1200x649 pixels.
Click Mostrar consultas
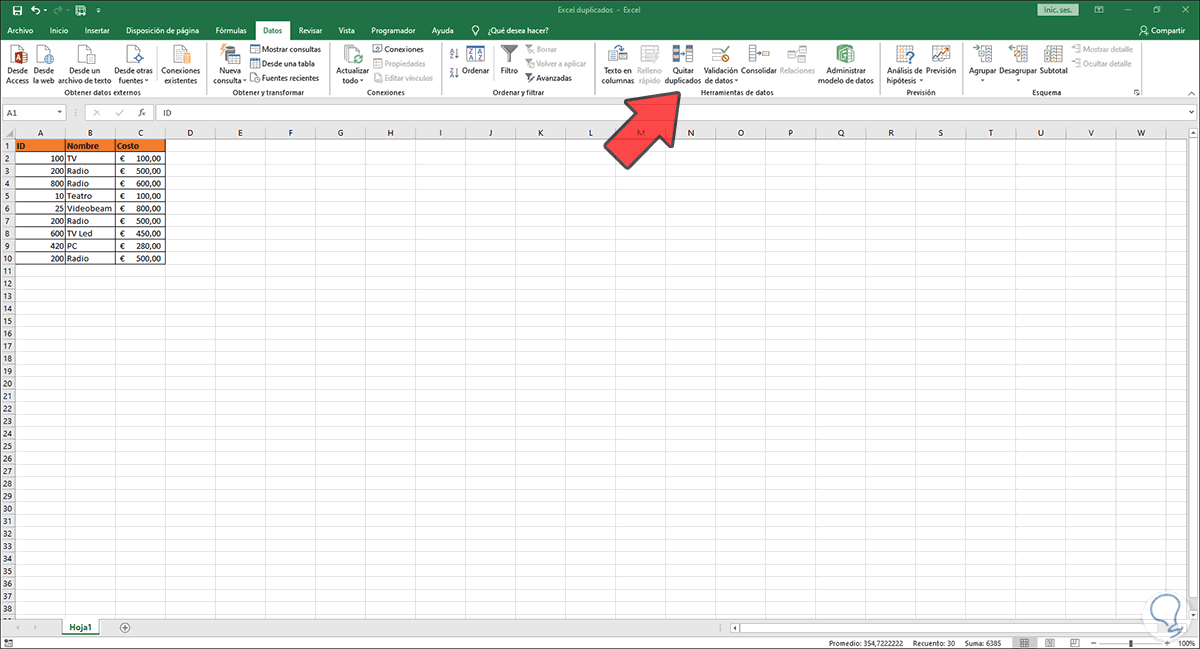(285, 49)
